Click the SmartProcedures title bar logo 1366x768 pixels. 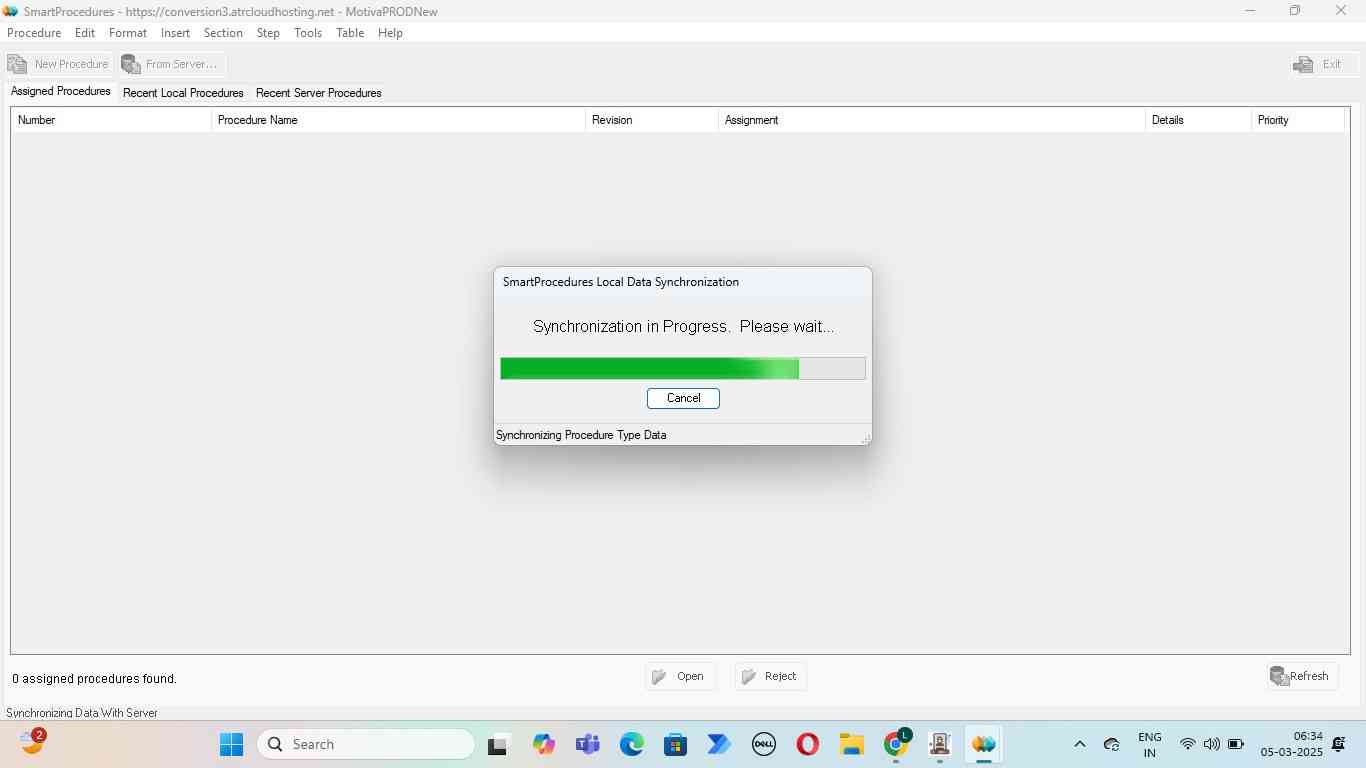[11, 11]
